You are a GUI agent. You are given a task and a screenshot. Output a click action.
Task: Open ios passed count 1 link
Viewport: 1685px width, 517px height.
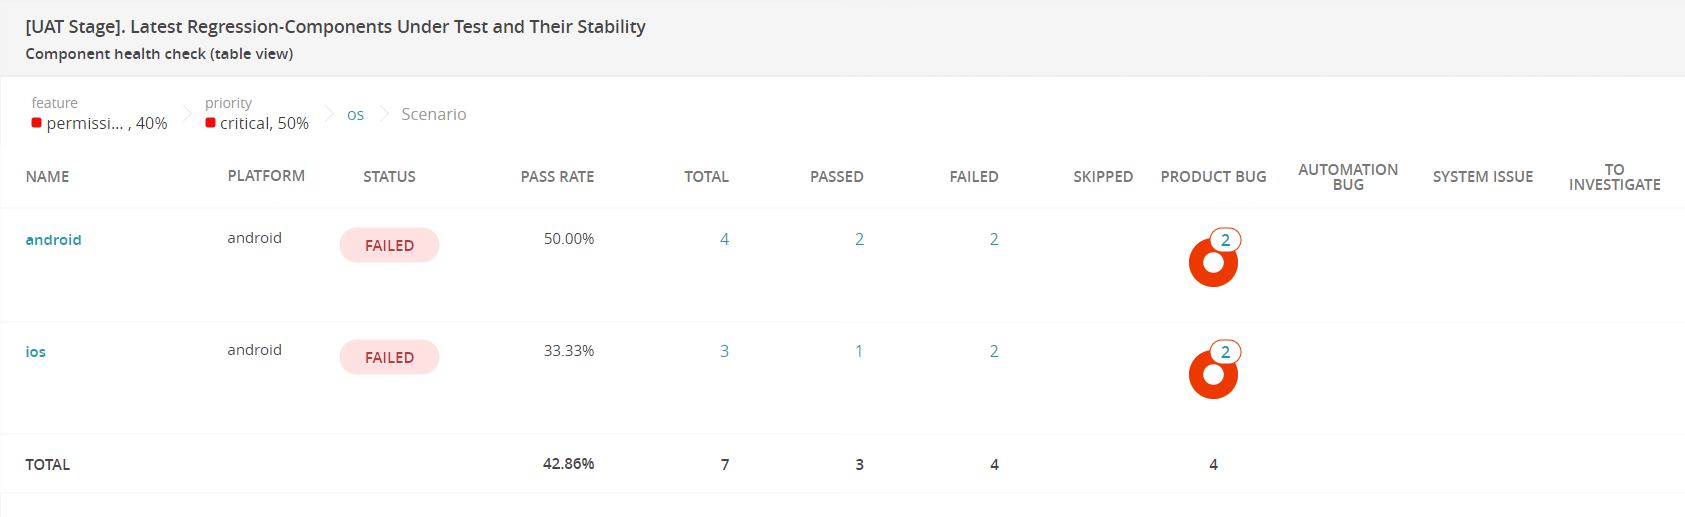859,351
